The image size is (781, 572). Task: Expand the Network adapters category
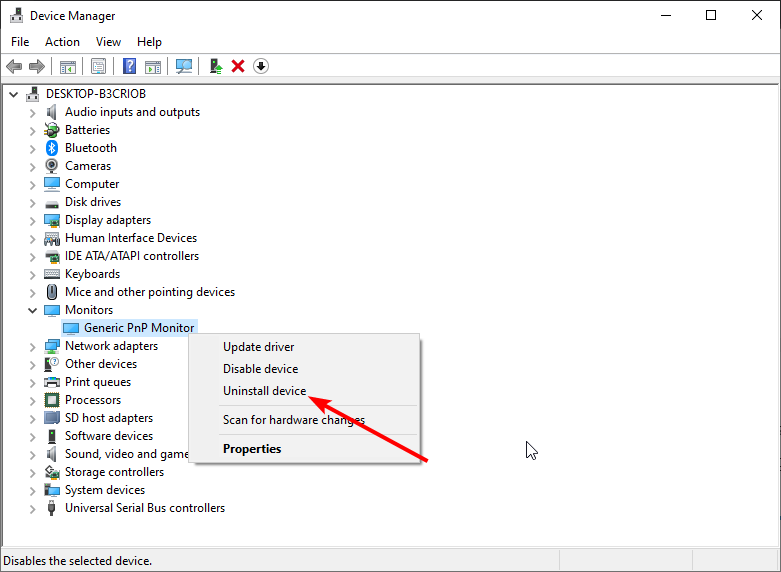pyautogui.click(x=32, y=347)
